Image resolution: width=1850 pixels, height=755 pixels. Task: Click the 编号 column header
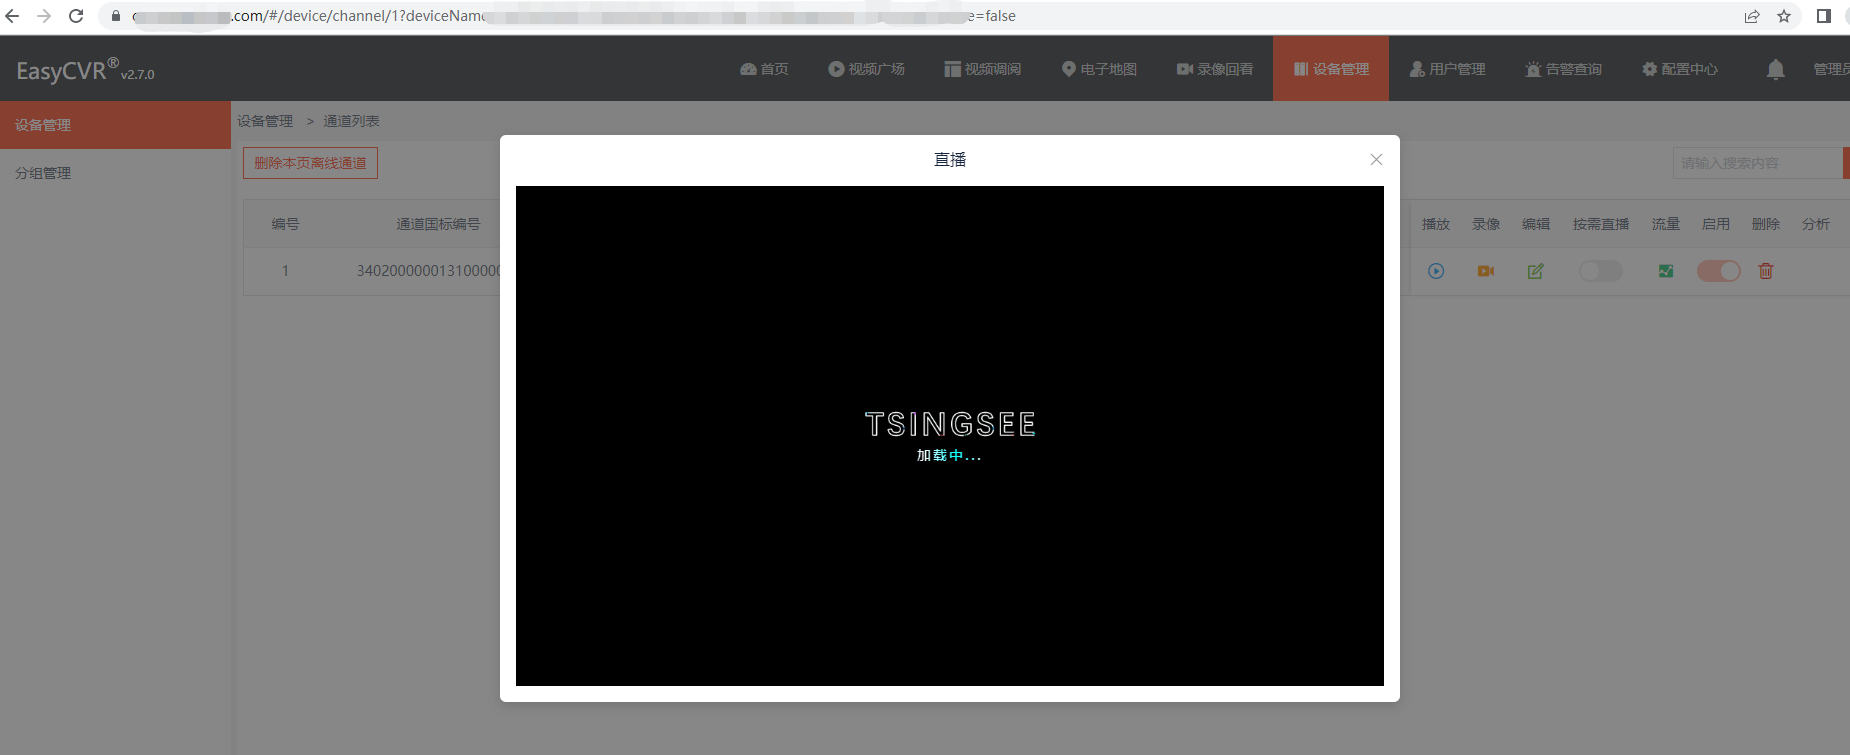coord(285,224)
